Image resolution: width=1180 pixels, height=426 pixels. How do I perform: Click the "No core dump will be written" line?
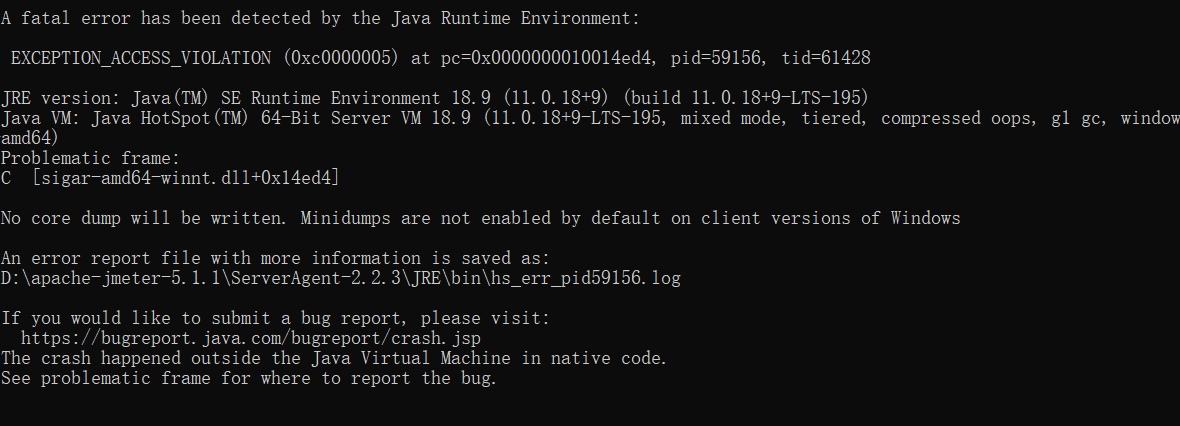480,218
